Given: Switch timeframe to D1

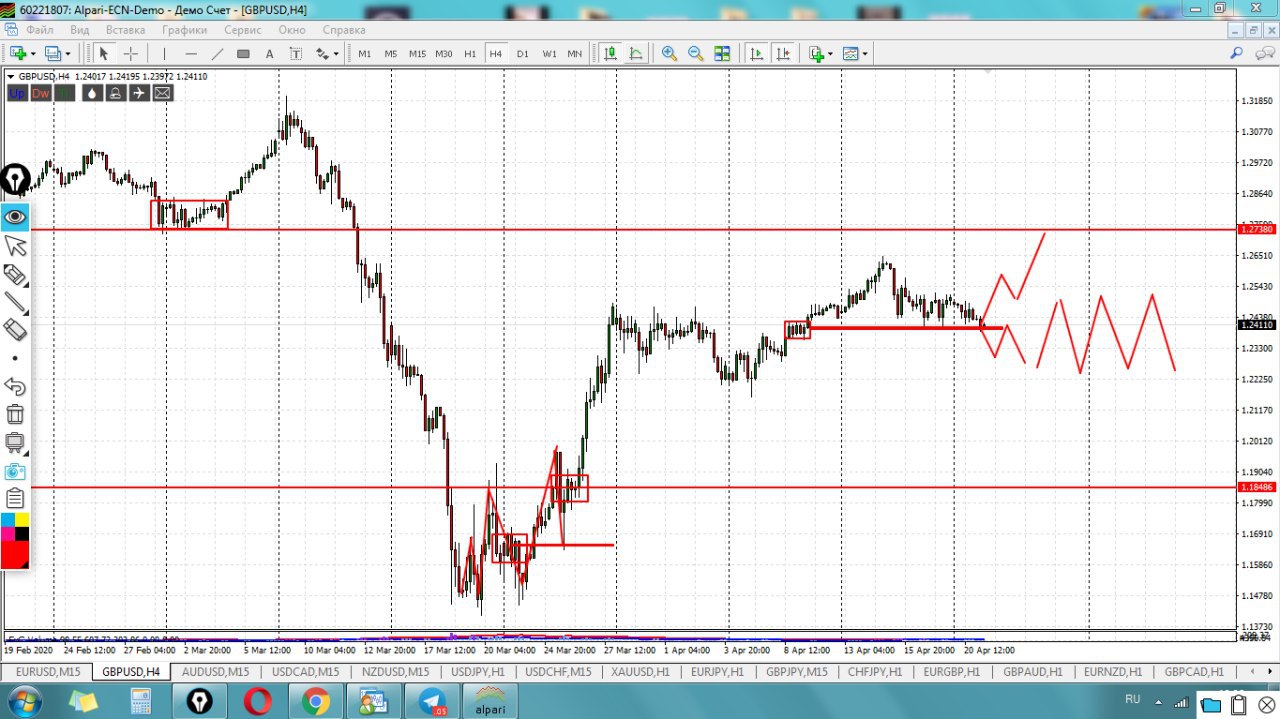Looking at the screenshot, I should (x=522, y=54).
